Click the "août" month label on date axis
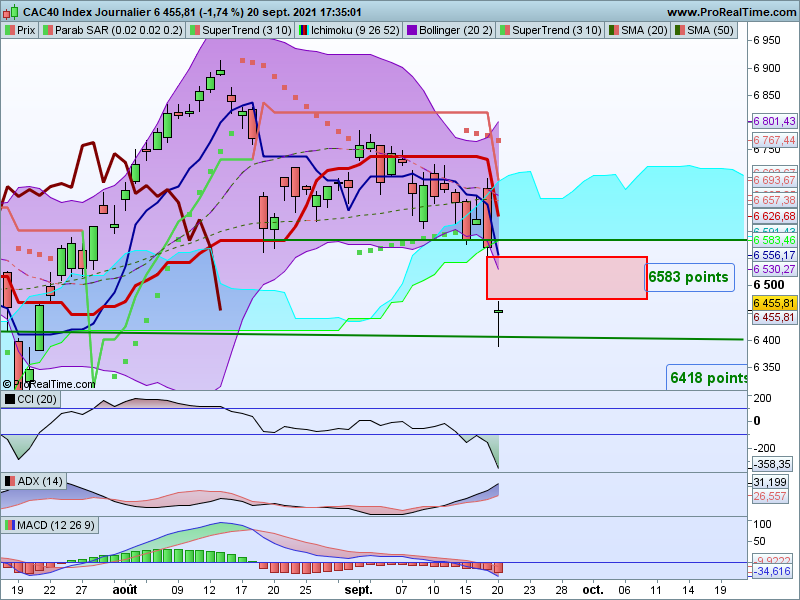Viewport: 800px width, 600px height. pyautogui.click(x=125, y=590)
